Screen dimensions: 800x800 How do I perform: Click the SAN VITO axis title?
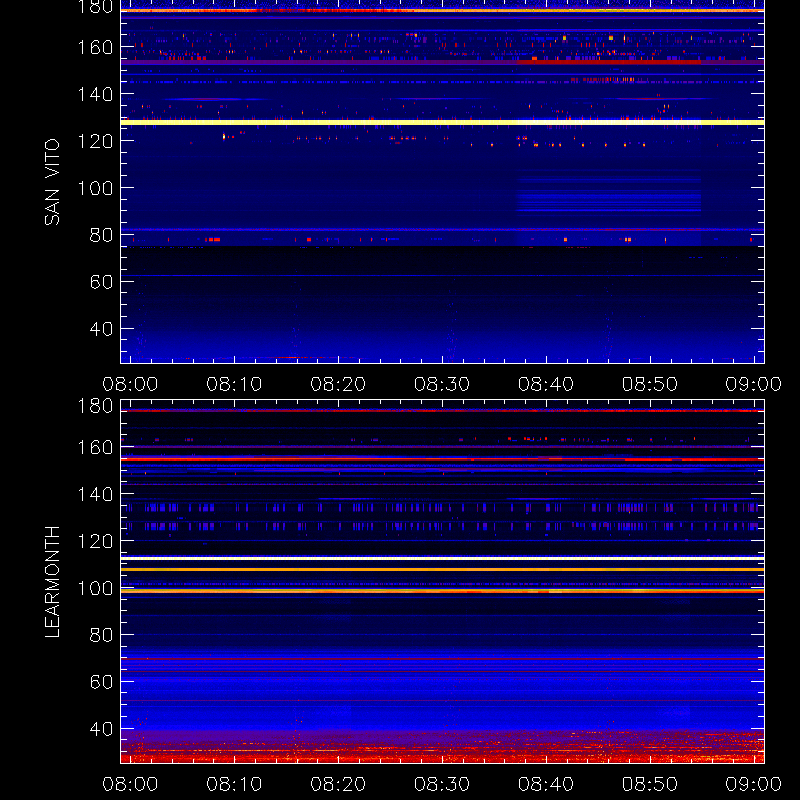click(52, 182)
